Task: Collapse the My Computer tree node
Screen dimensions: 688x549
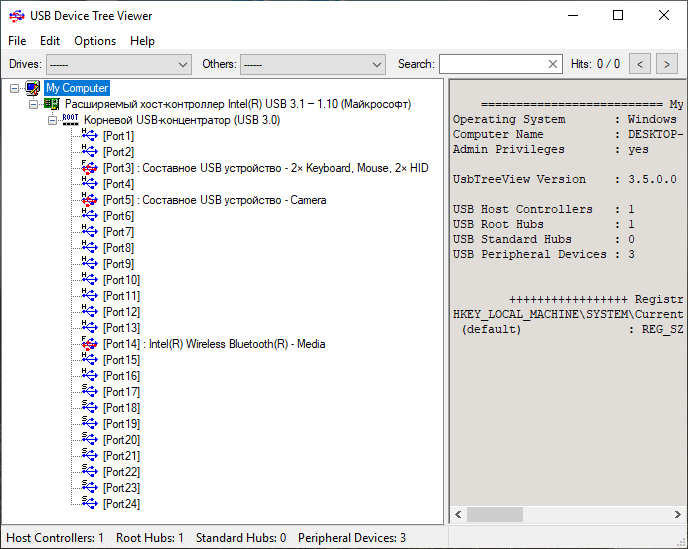Action: click(14, 88)
